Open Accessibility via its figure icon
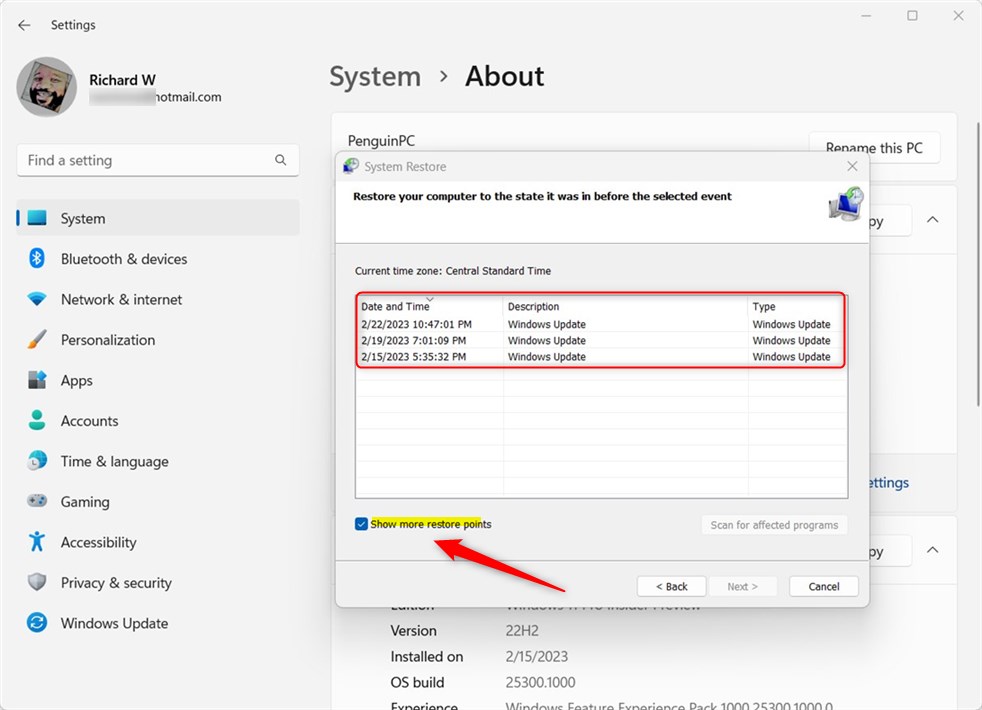 (37, 542)
